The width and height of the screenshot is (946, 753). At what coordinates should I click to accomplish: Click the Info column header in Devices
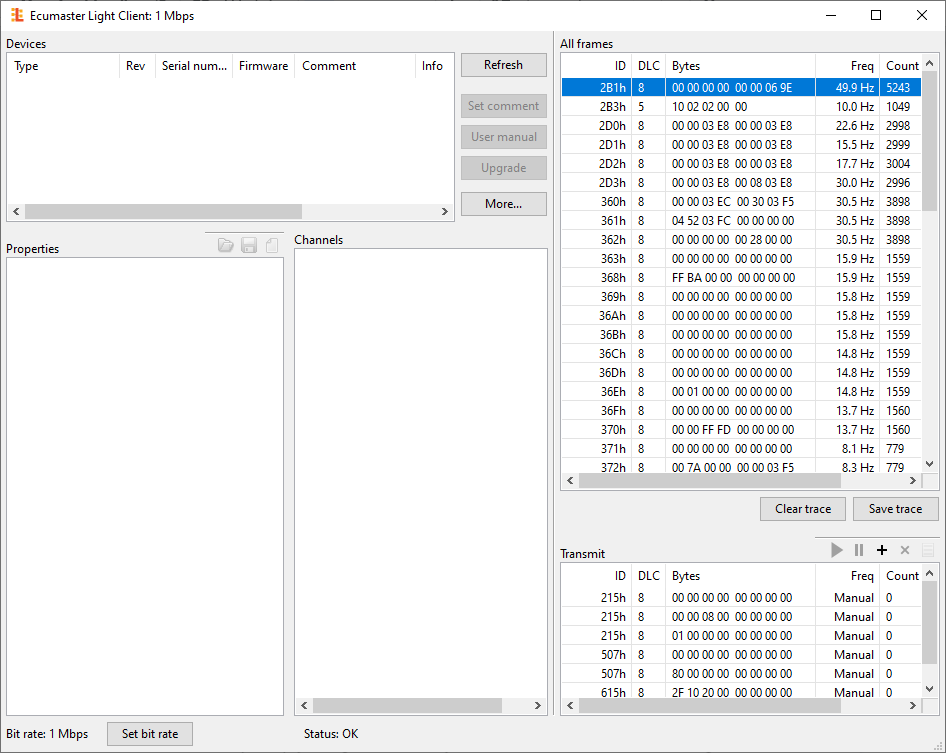433,66
